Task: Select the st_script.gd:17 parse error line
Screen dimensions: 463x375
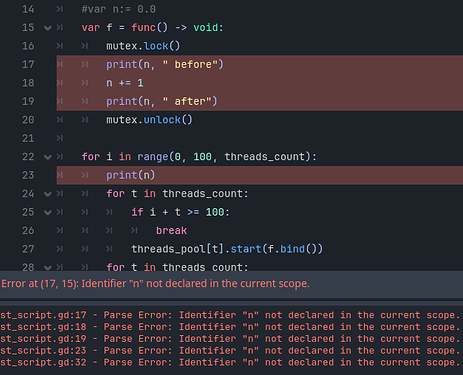Action: coord(230,315)
